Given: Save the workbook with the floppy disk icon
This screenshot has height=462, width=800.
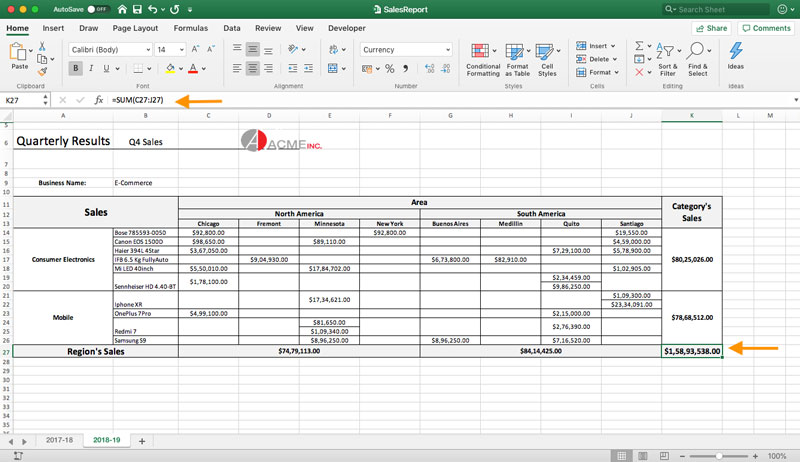Looking at the screenshot, I should tap(137, 9).
